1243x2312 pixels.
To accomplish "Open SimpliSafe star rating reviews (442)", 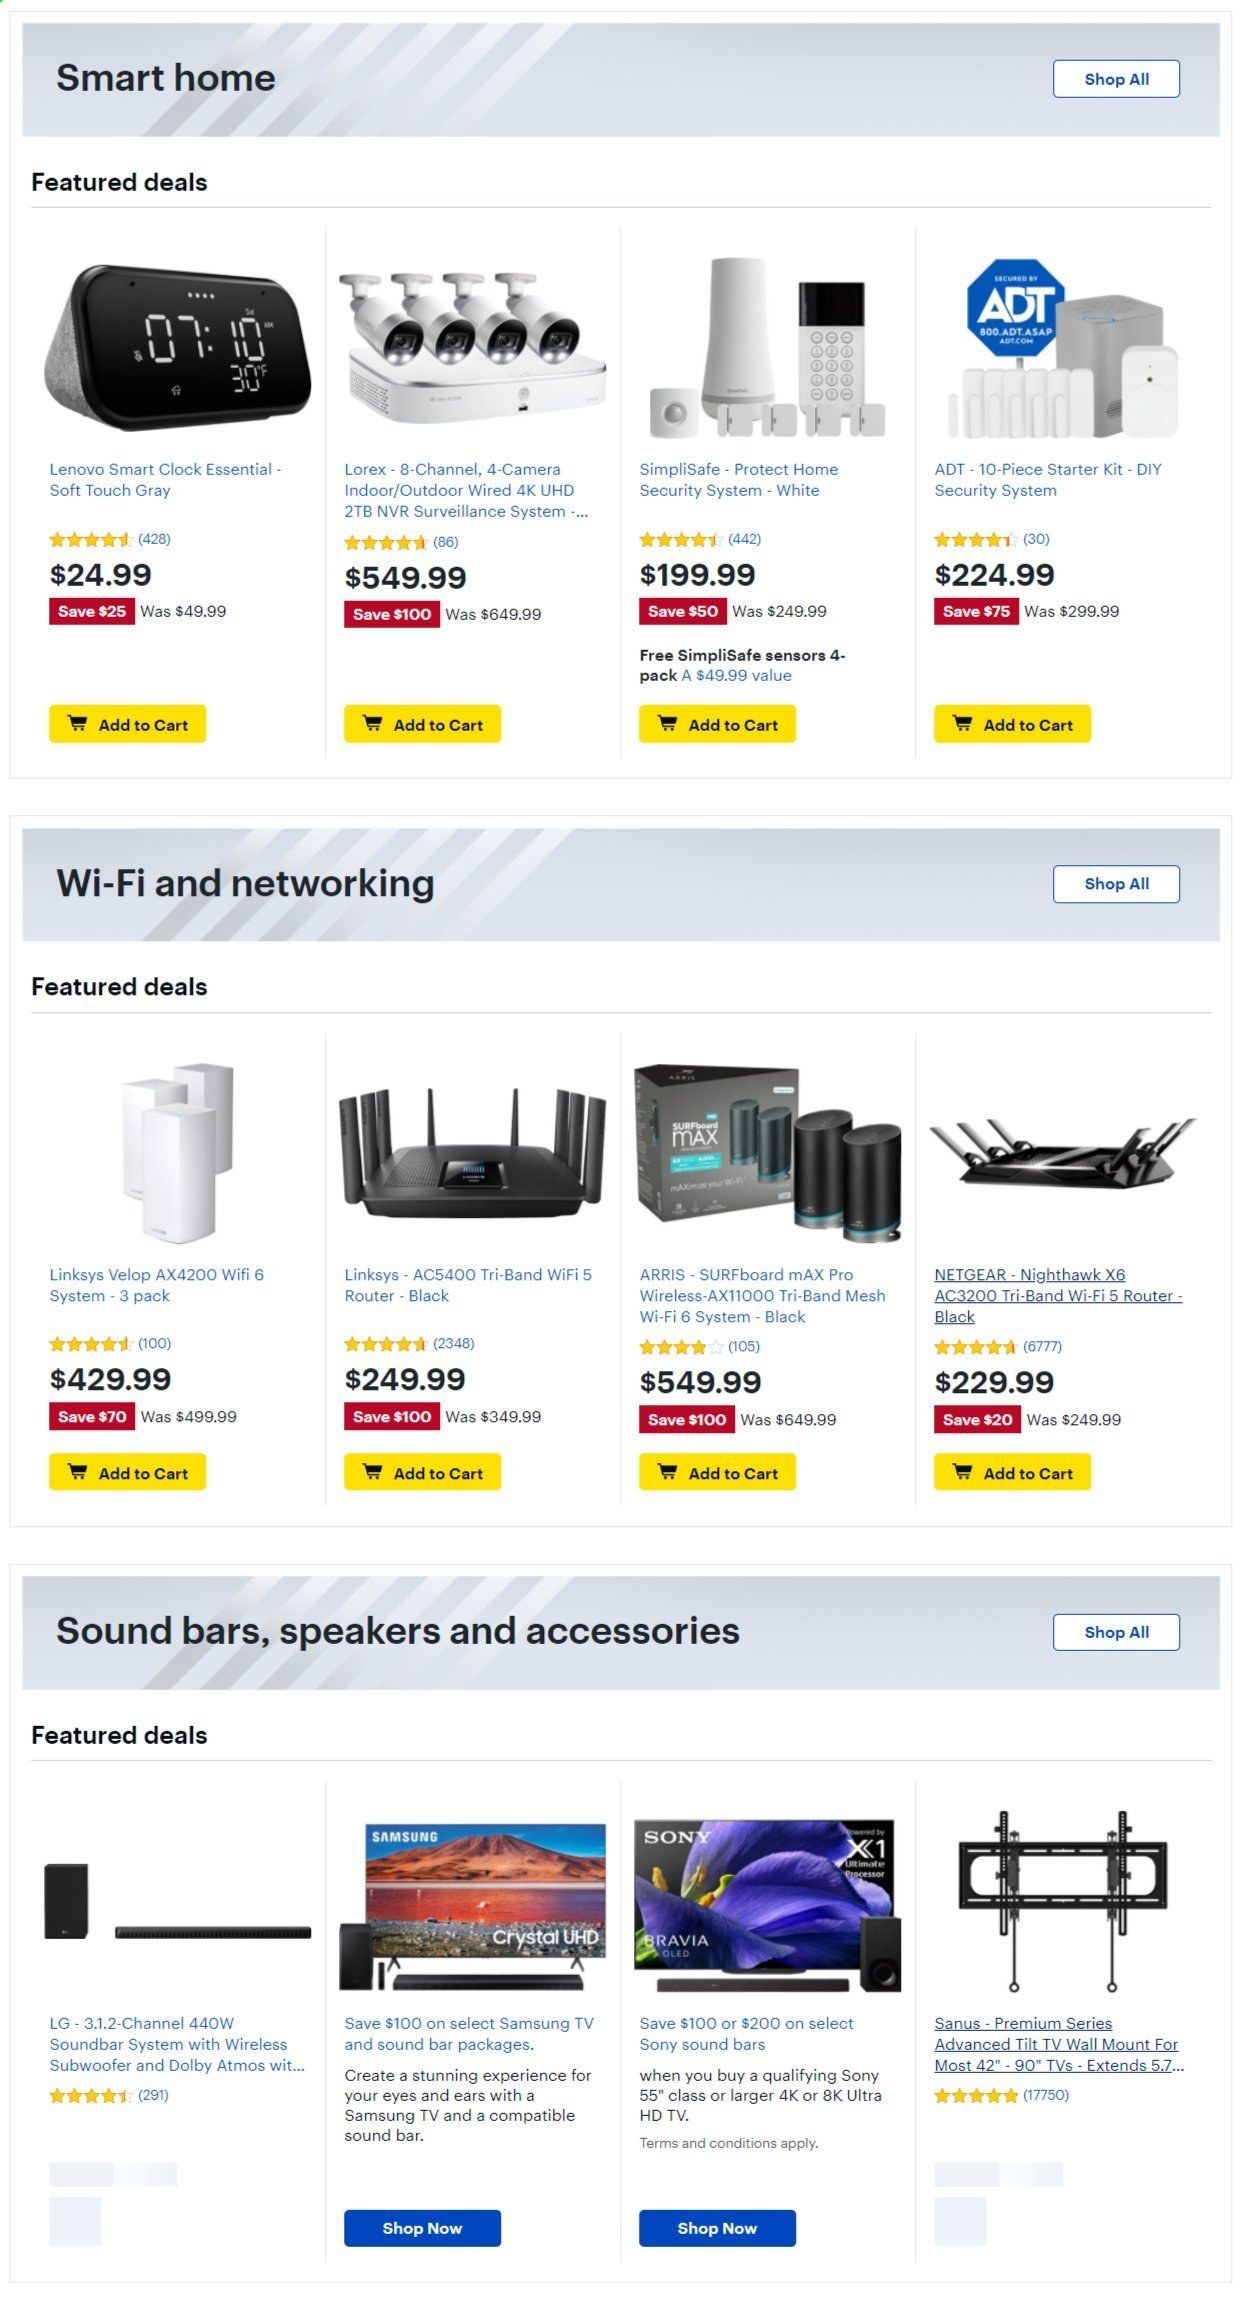I will [700, 539].
